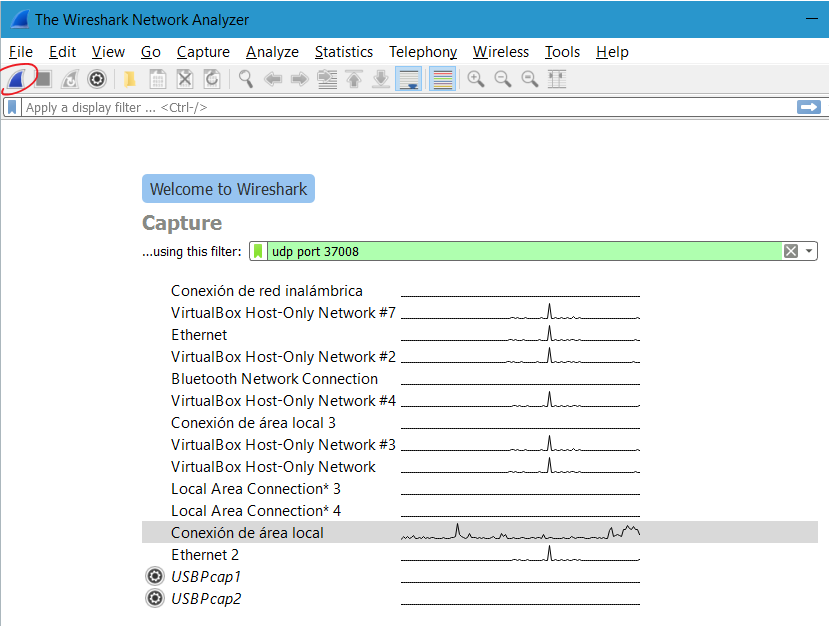Screen dimensions: 829x626
Task: Select Local Area Connection* 4 interface
Action: (x=256, y=511)
